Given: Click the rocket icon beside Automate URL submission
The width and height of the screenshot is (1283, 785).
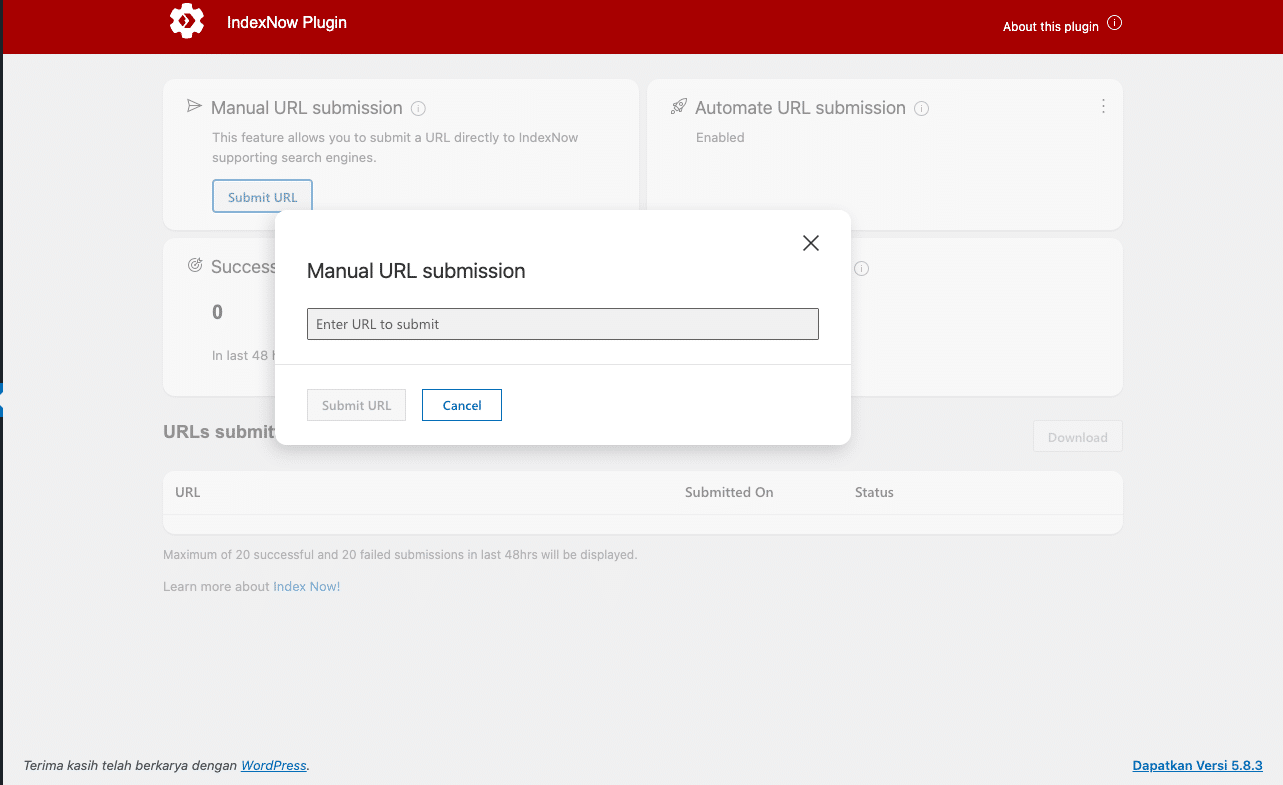Looking at the screenshot, I should pyautogui.click(x=679, y=106).
